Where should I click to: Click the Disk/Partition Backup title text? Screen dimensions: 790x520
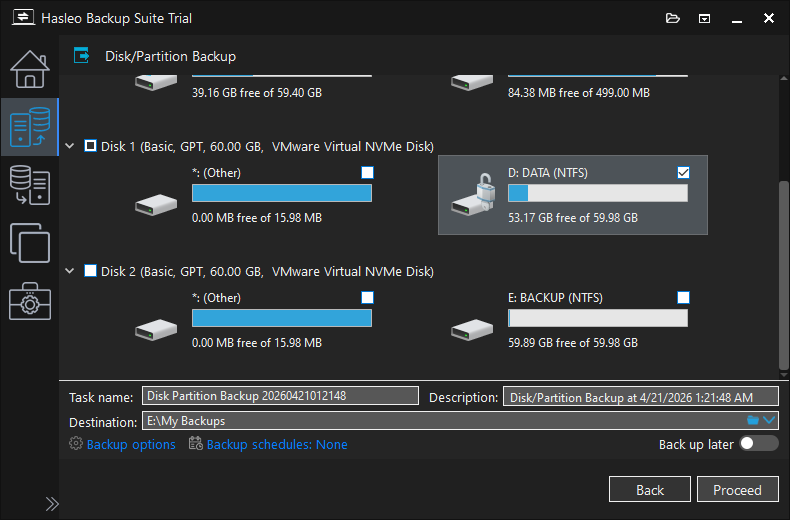click(x=170, y=56)
